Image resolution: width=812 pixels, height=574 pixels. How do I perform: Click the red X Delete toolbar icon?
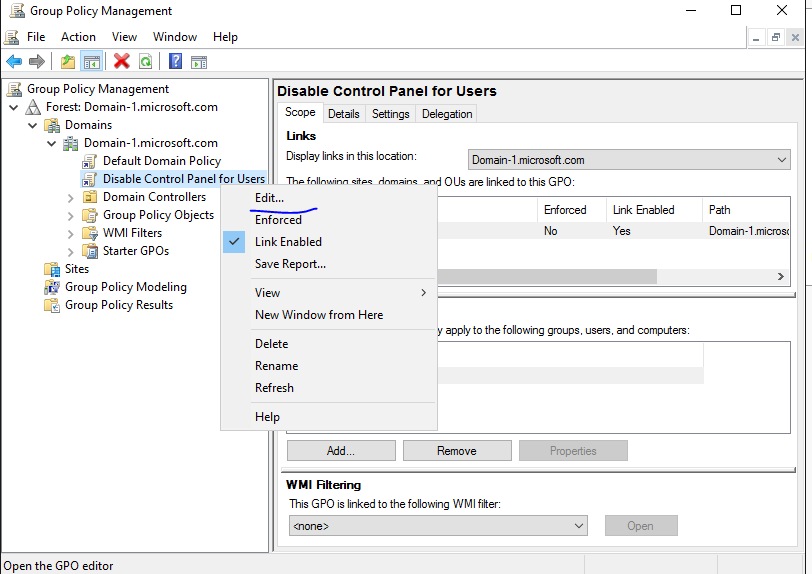(x=122, y=62)
